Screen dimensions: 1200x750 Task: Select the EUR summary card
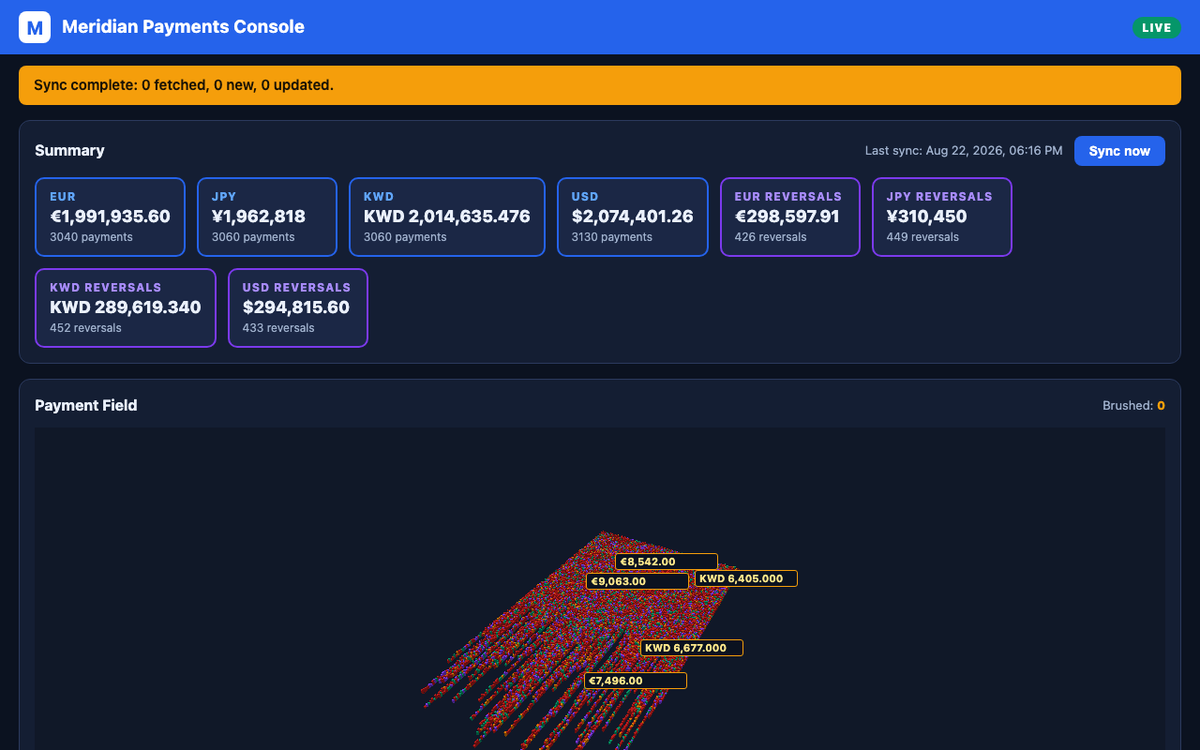pos(110,217)
